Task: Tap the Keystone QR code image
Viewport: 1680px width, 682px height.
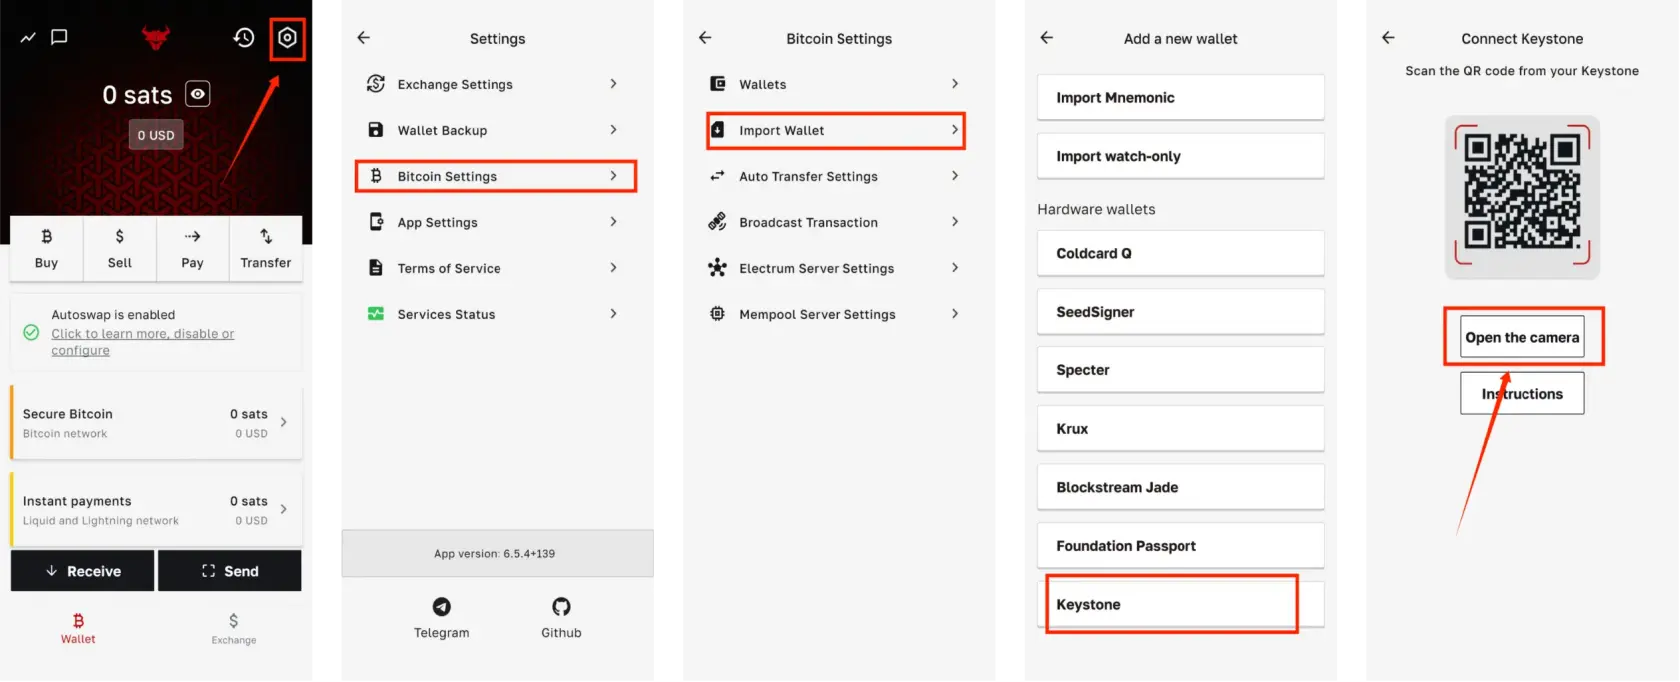Action: [x=1521, y=195]
